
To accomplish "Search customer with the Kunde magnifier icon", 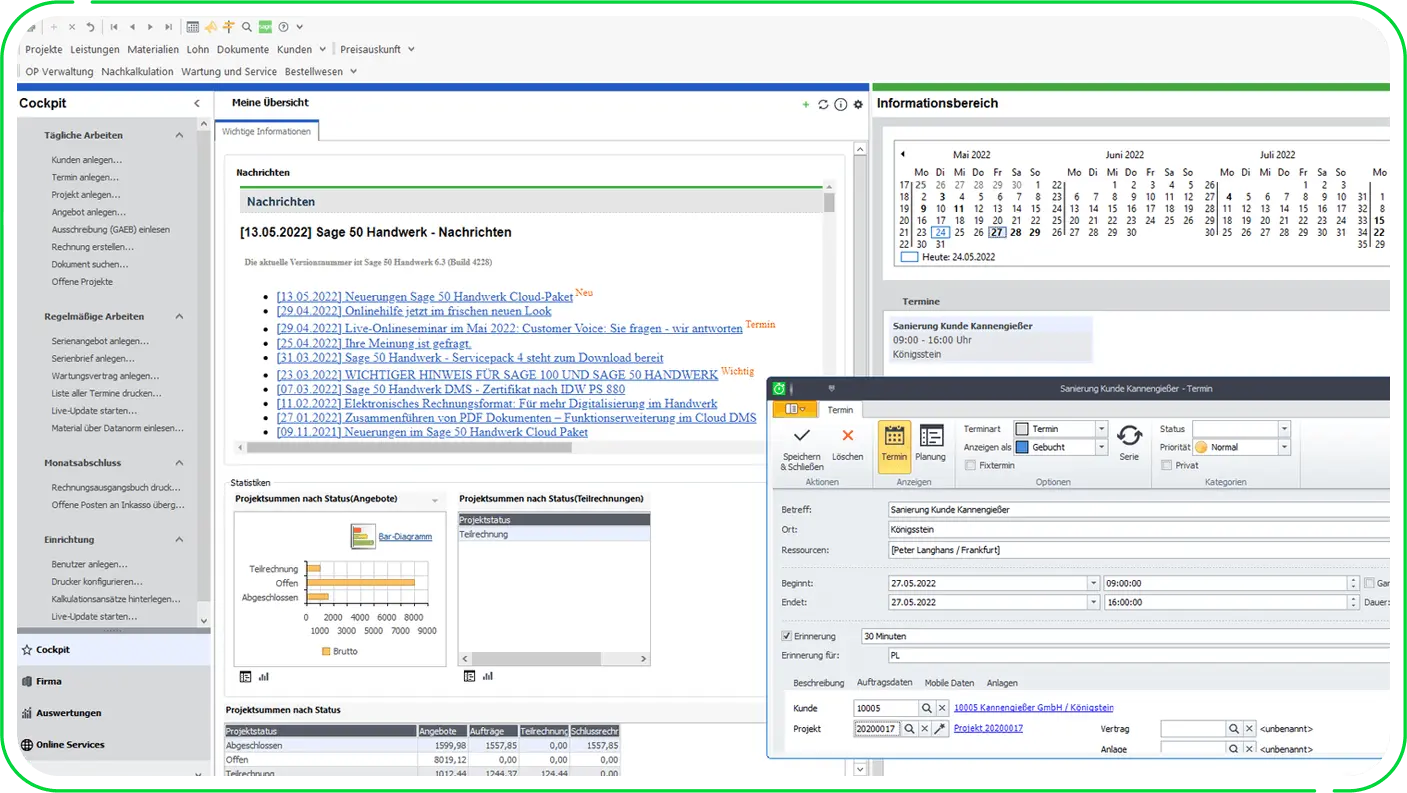I will point(926,708).
